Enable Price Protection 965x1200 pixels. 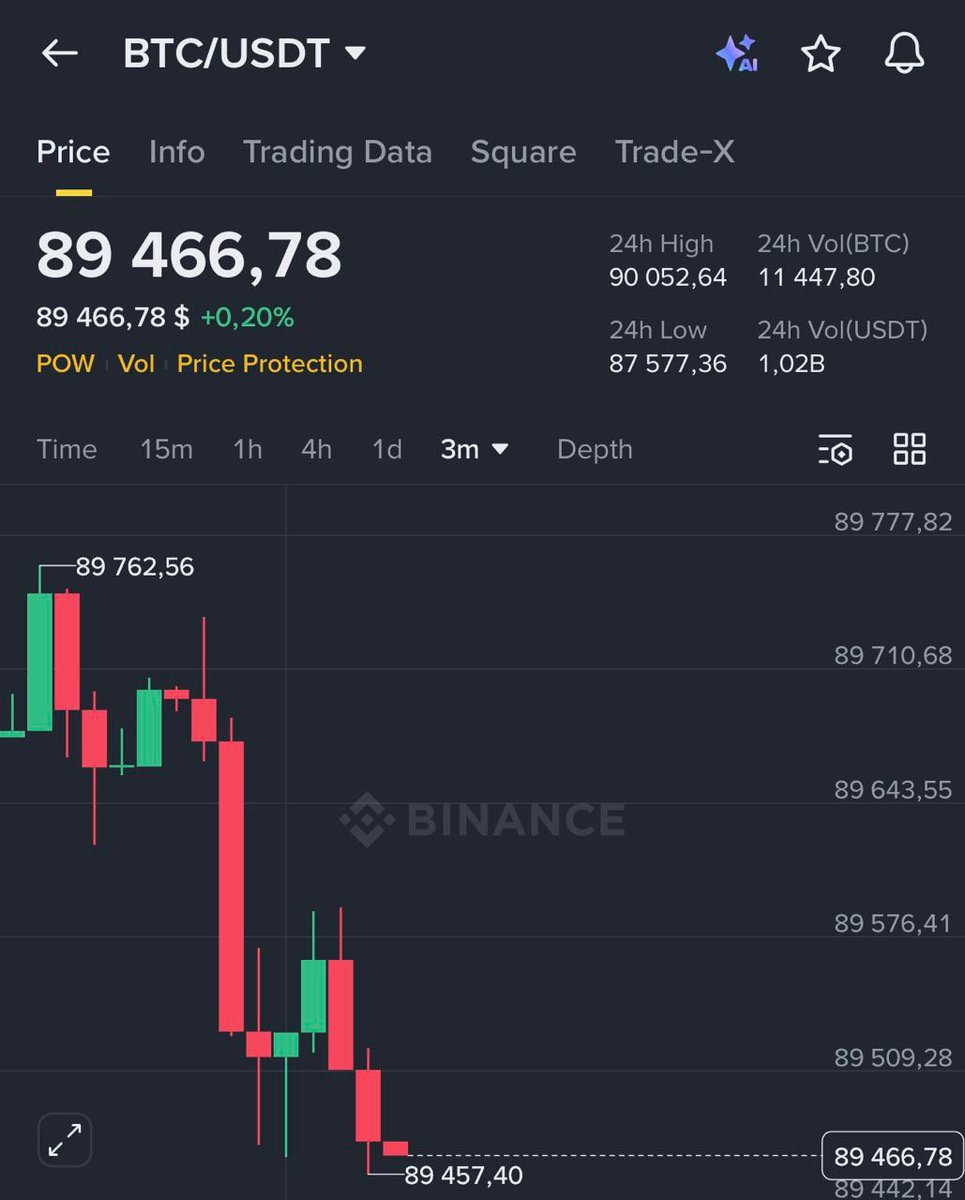tap(269, 364)
